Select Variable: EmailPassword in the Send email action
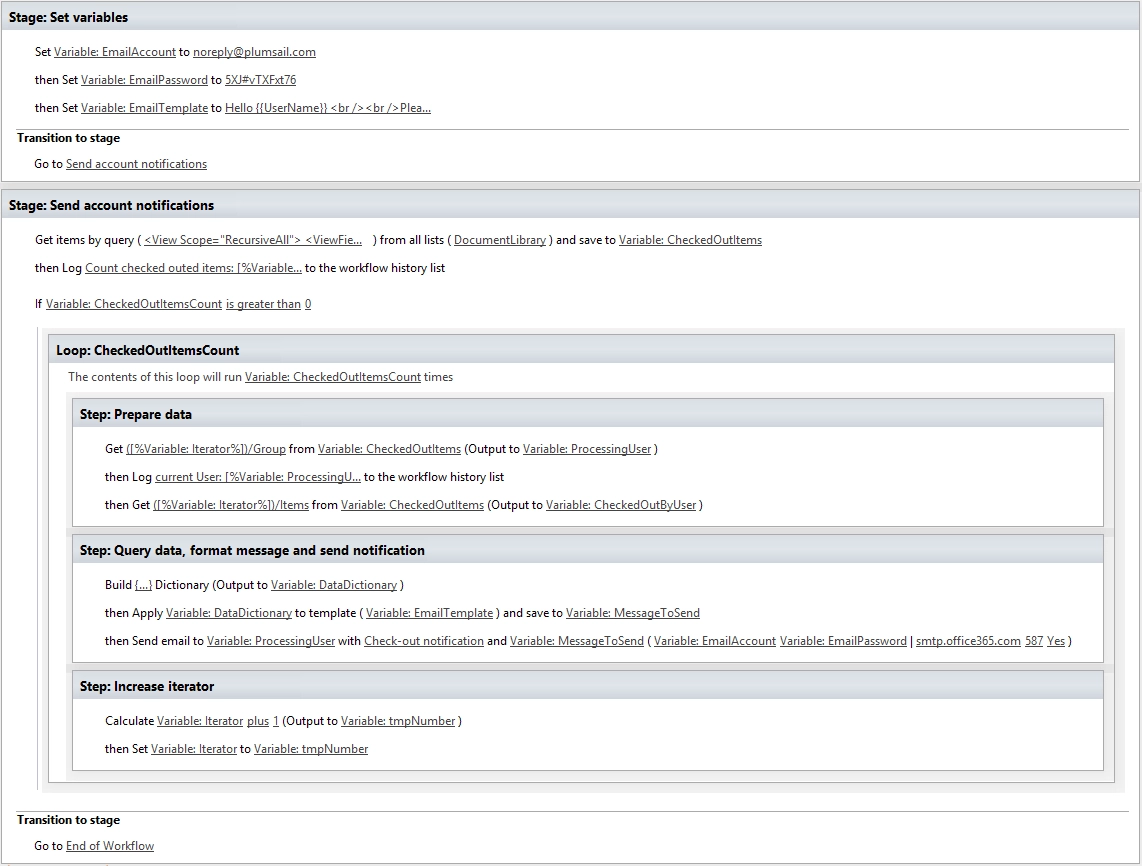 (843, 641)
